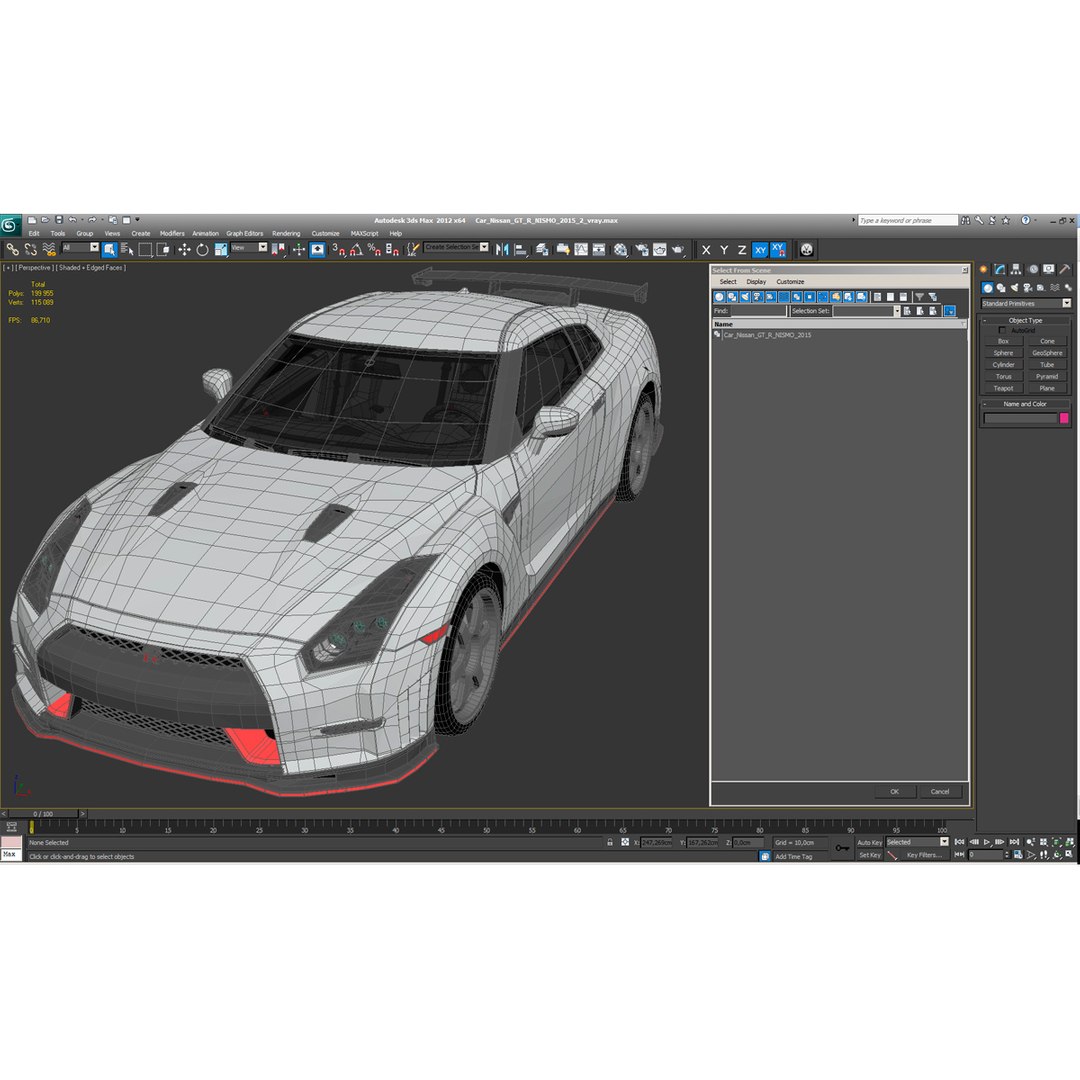Image resolution: width=1080 pixels, height=1080 pixels.
Task: Choose the Rectangular Selection Region tool
Action: (145, 250)
